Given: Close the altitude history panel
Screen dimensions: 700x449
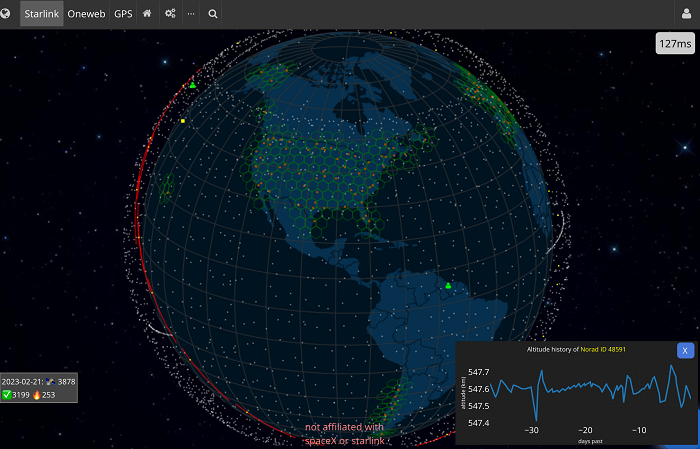Looking at the screenshot, I should pos(685,350).
